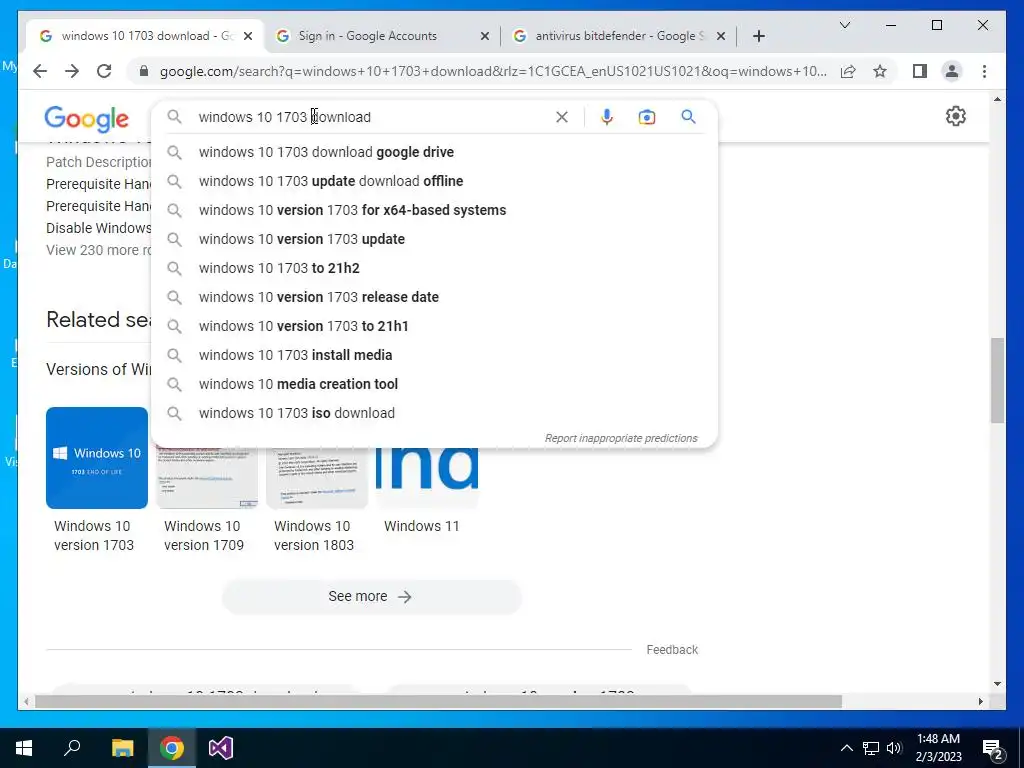Open Google quick settings gear
This screenshot has height=768, width=1024.
[x=955, y=116]
